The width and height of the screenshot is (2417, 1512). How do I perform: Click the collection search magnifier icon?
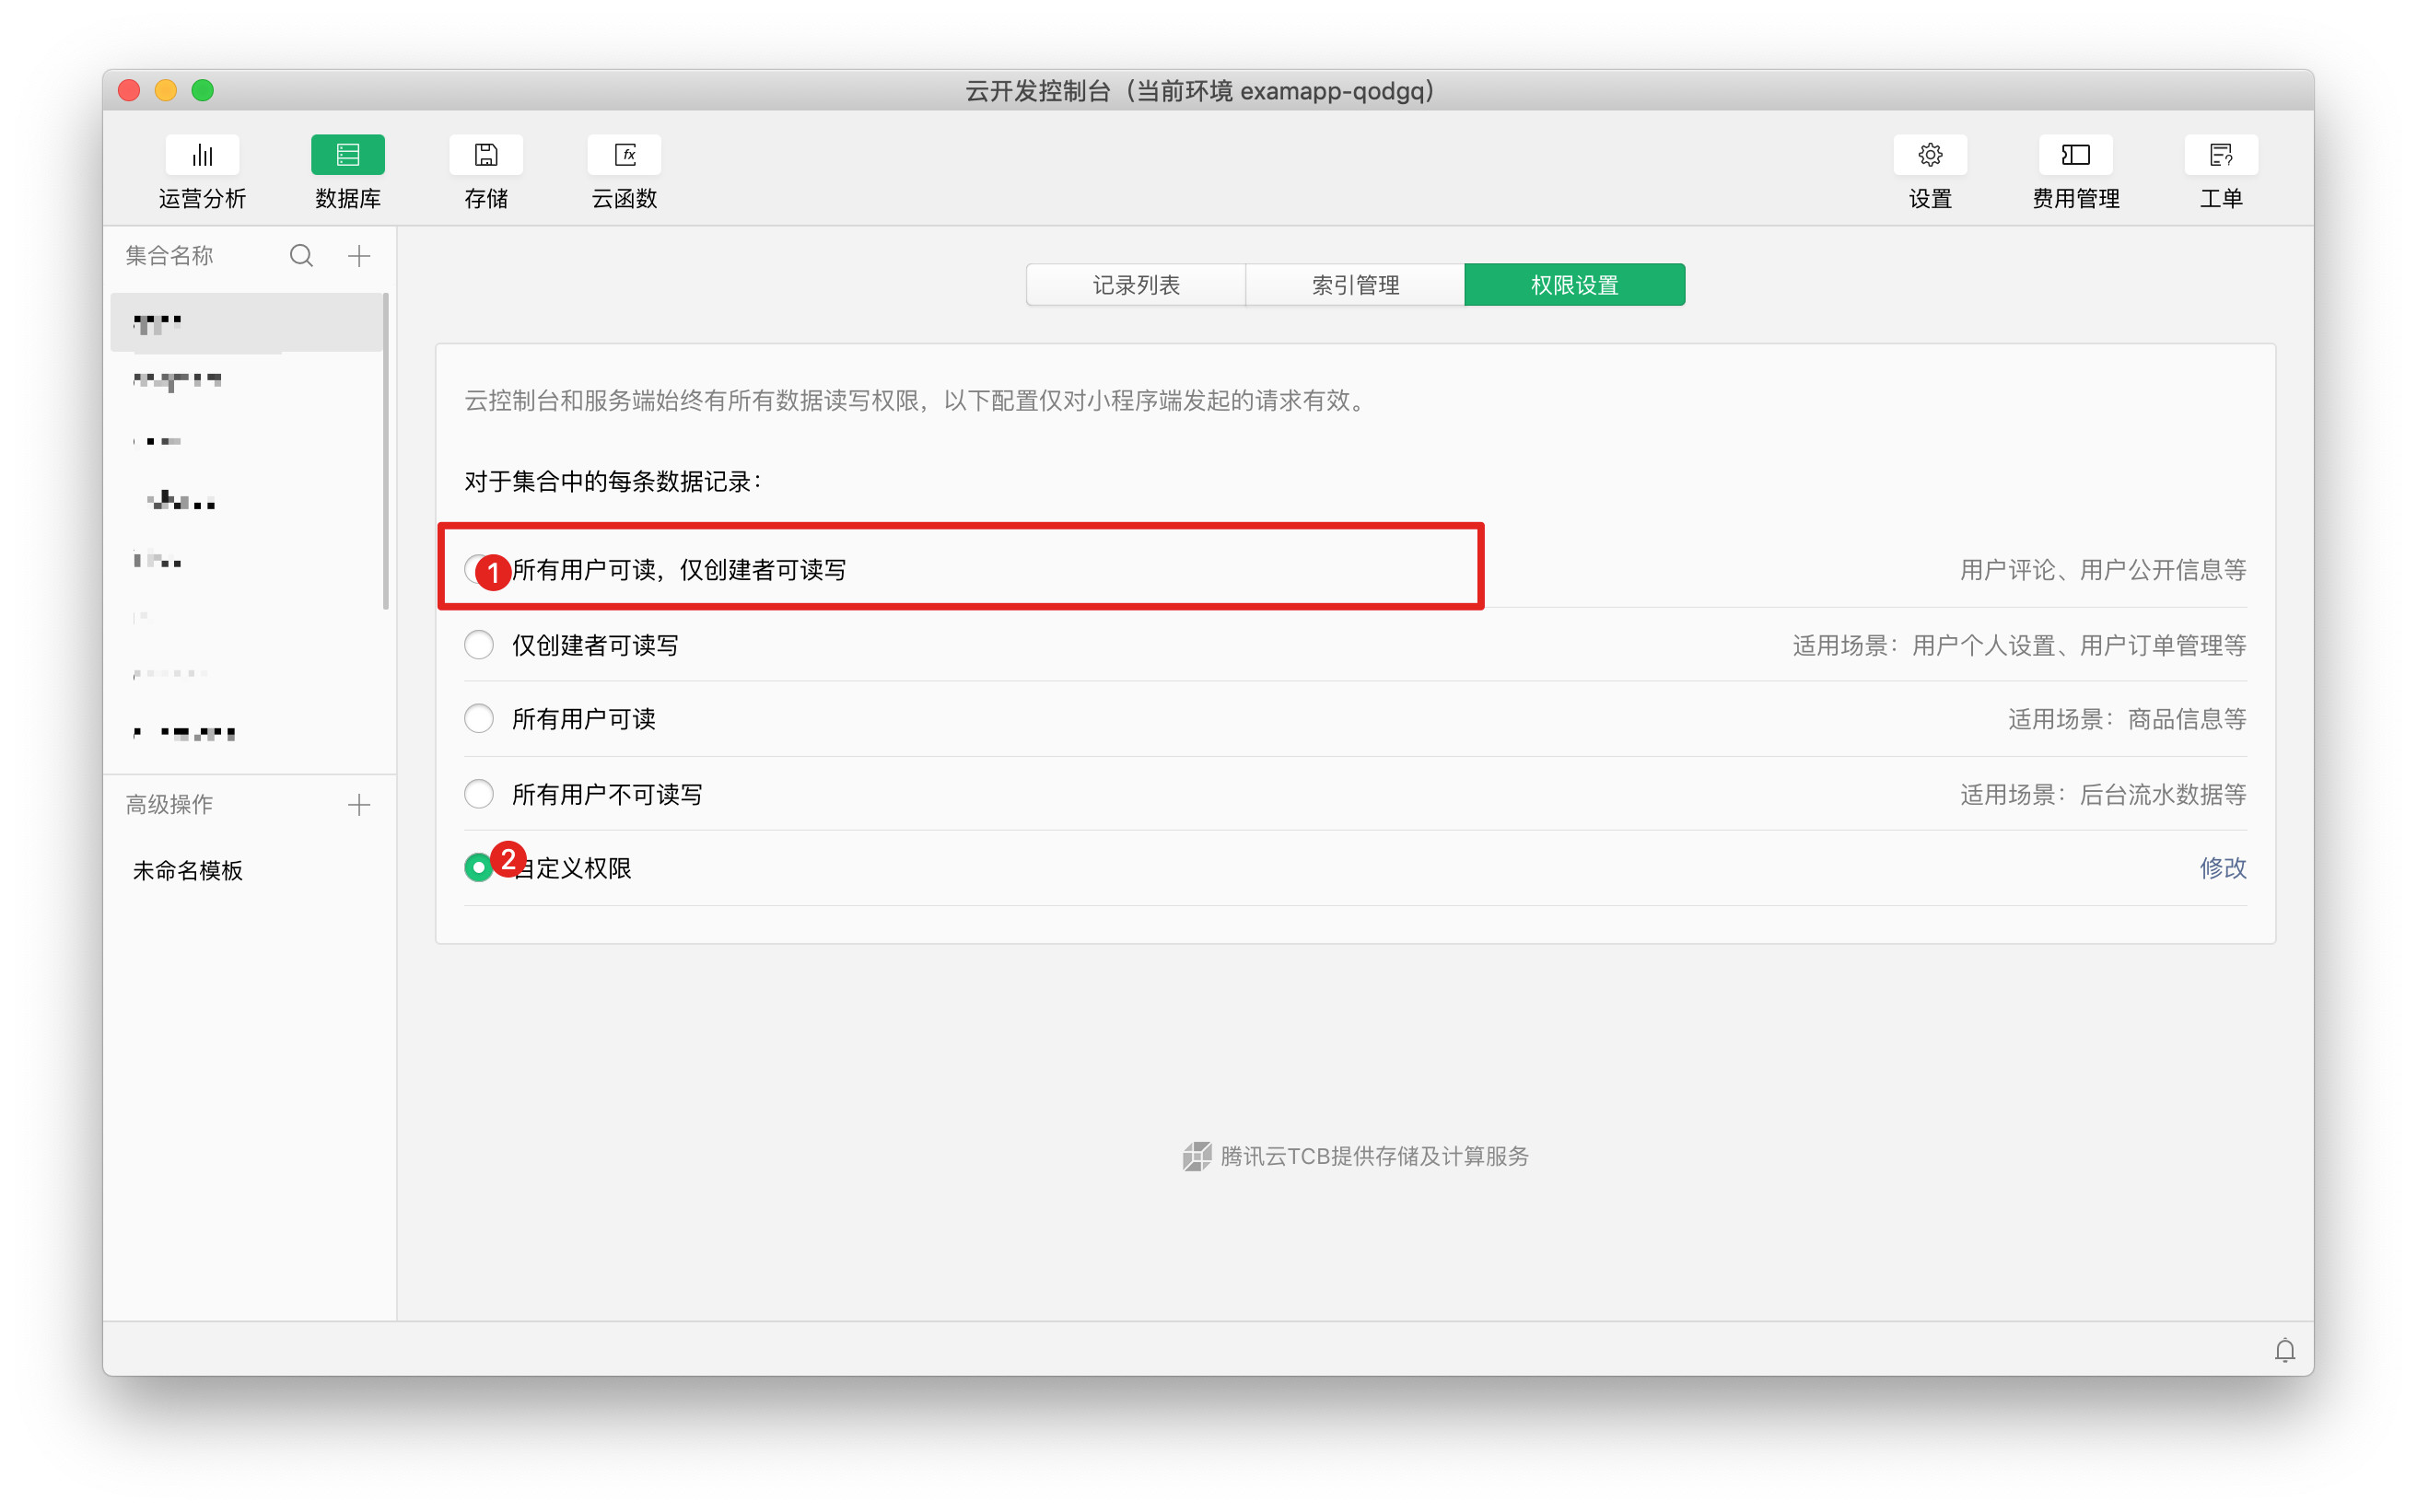pyautogui.click(x=301, y=256)
